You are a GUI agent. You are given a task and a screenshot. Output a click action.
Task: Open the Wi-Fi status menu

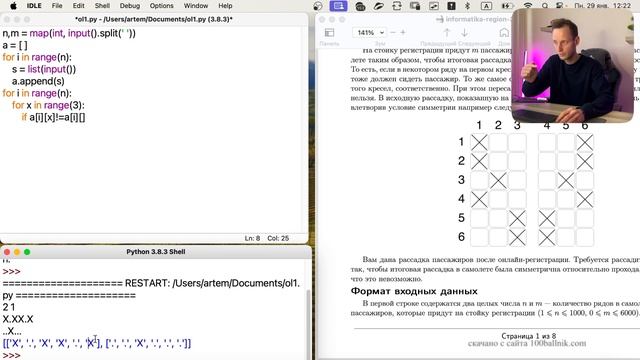click(528, 6)
